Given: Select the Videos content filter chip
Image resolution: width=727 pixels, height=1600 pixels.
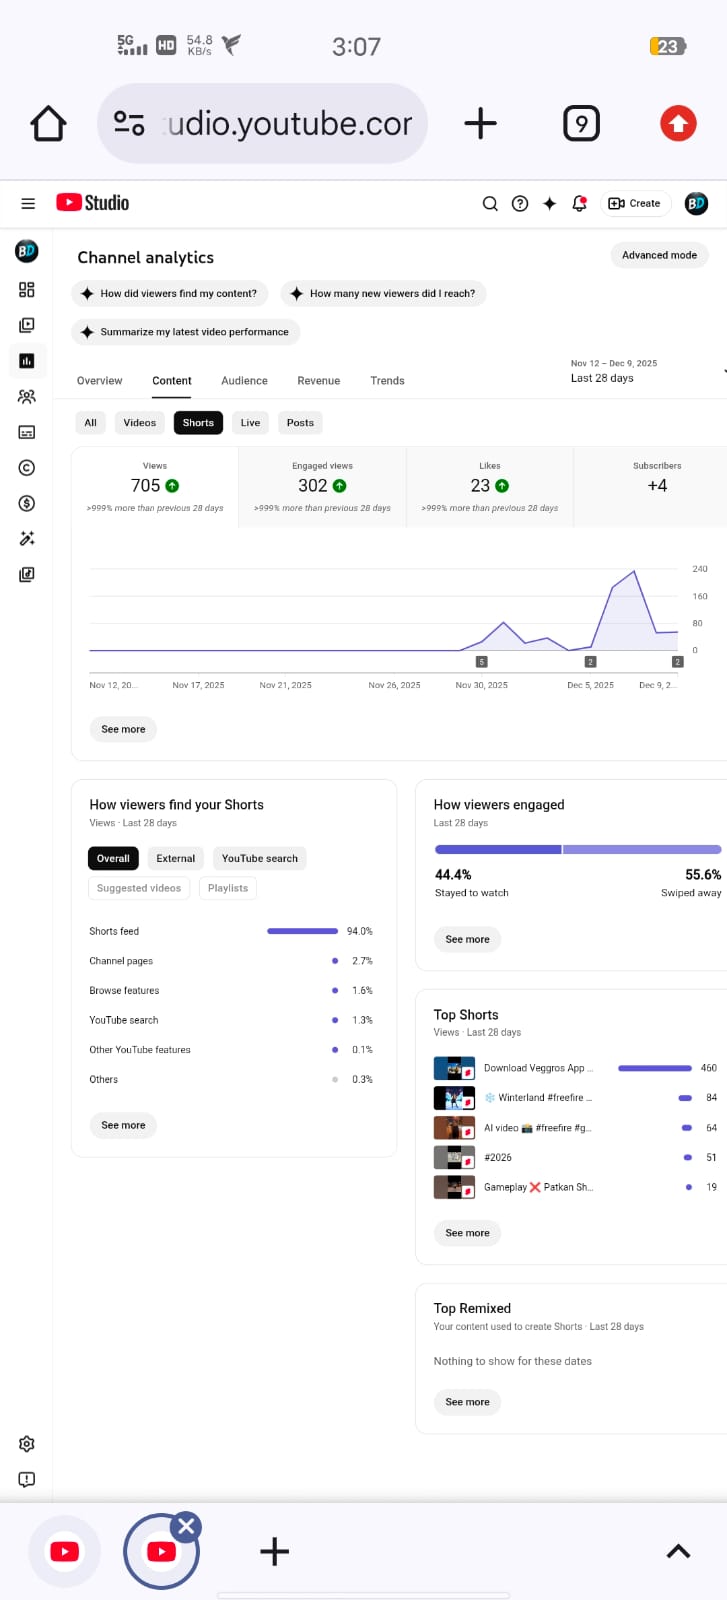Looking at the screenshot, I should (x=140, y=423).
